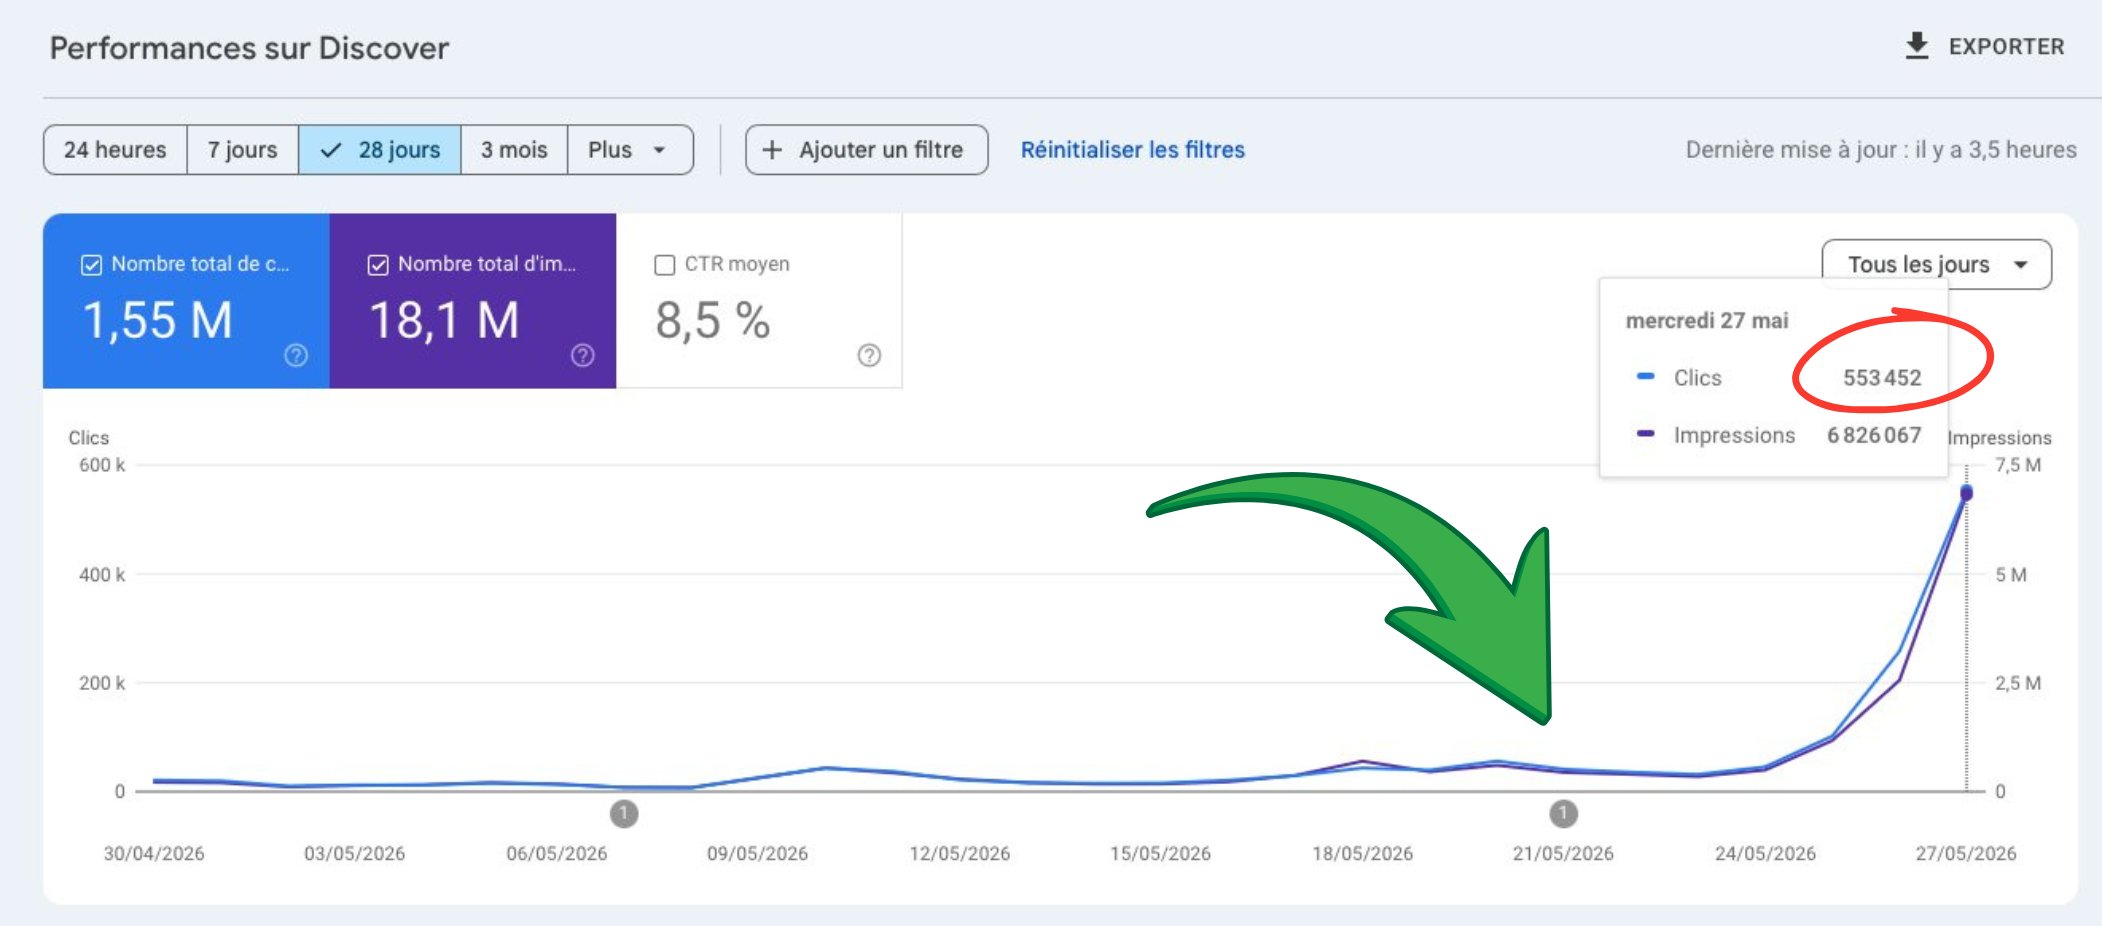Click the EXPORTER button label
This screenshot has width=2102, height=926.
pos(2006,47)
